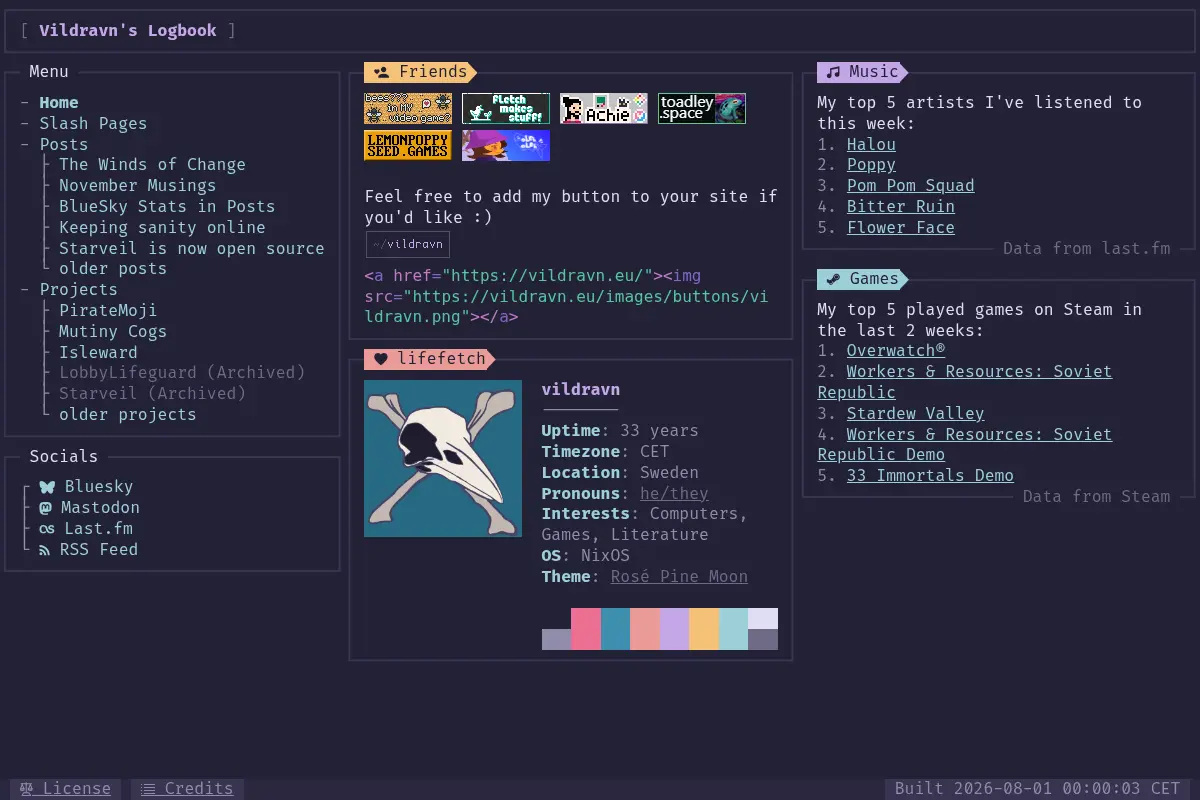Viewport: 1200px width, 800px height.
Task: Click the small ~/vildravn site button image
Action: click(x=408, y=244)
